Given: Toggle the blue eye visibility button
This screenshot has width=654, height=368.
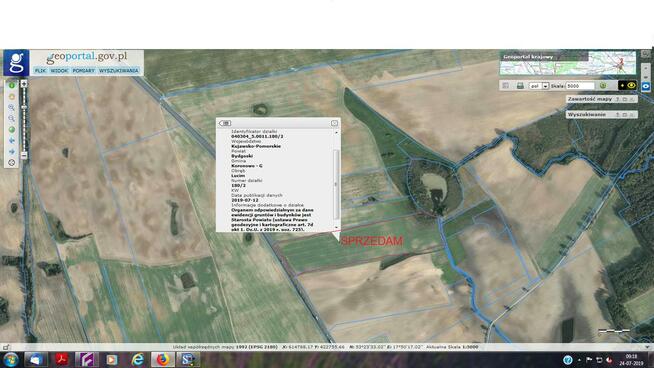Looking at the screenshot, I should (x=646, y=86).
